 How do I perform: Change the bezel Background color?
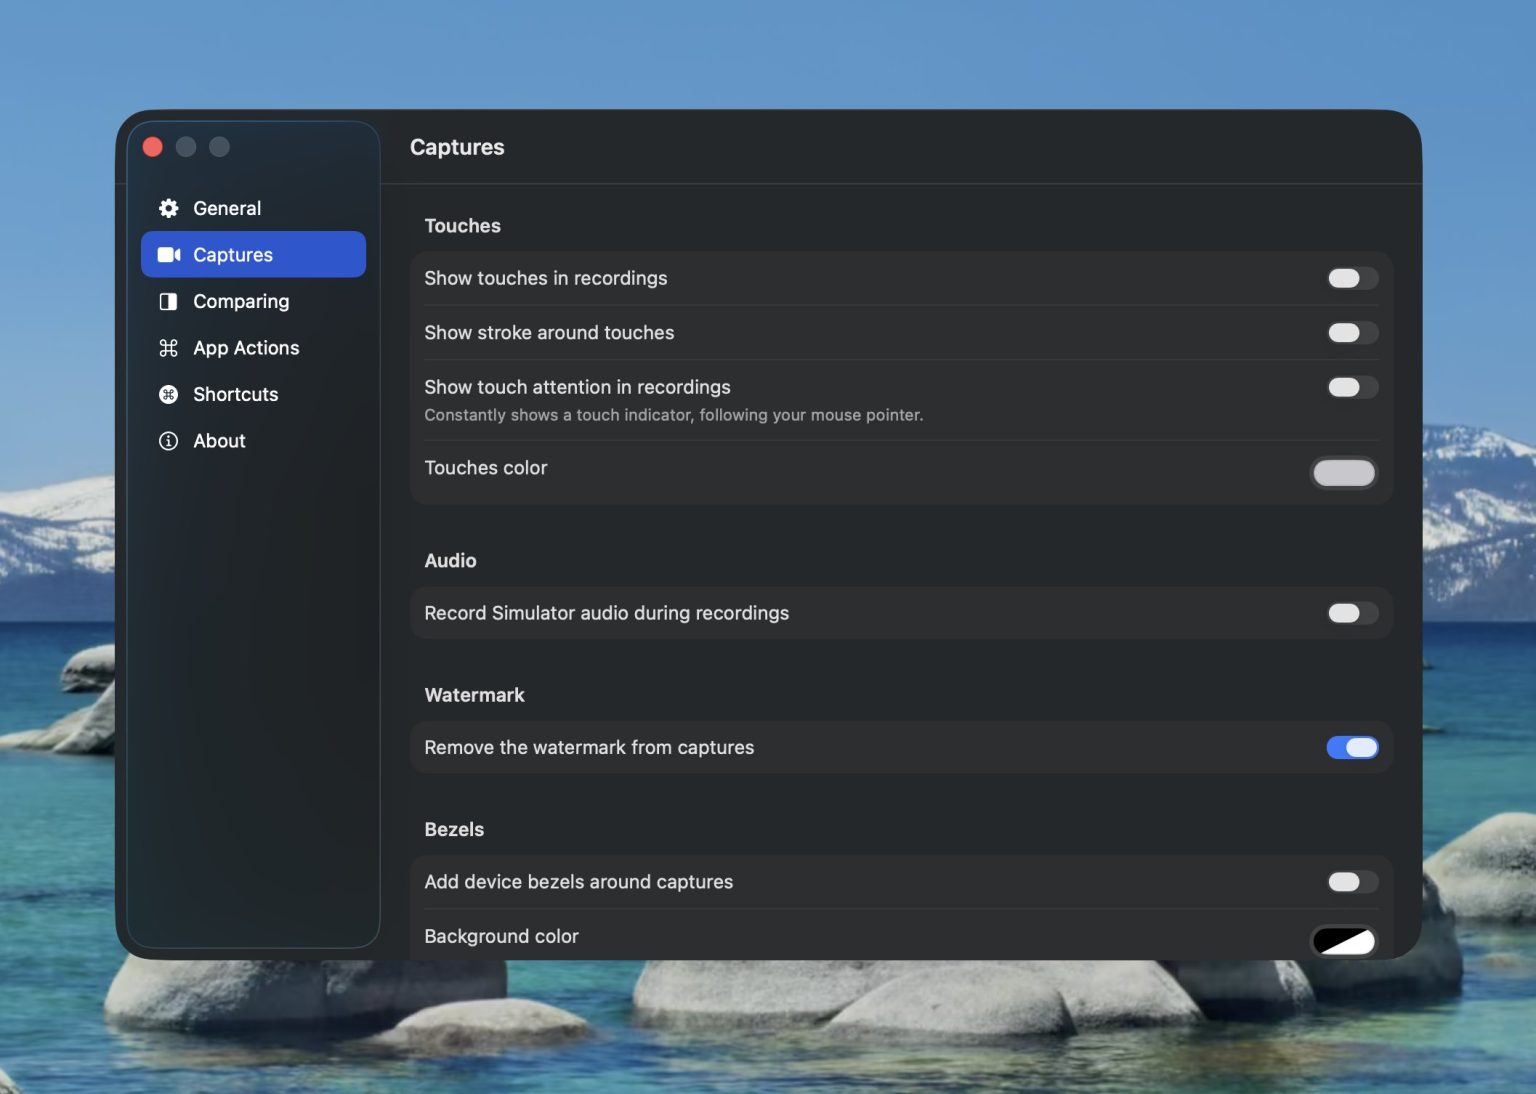1343,940
